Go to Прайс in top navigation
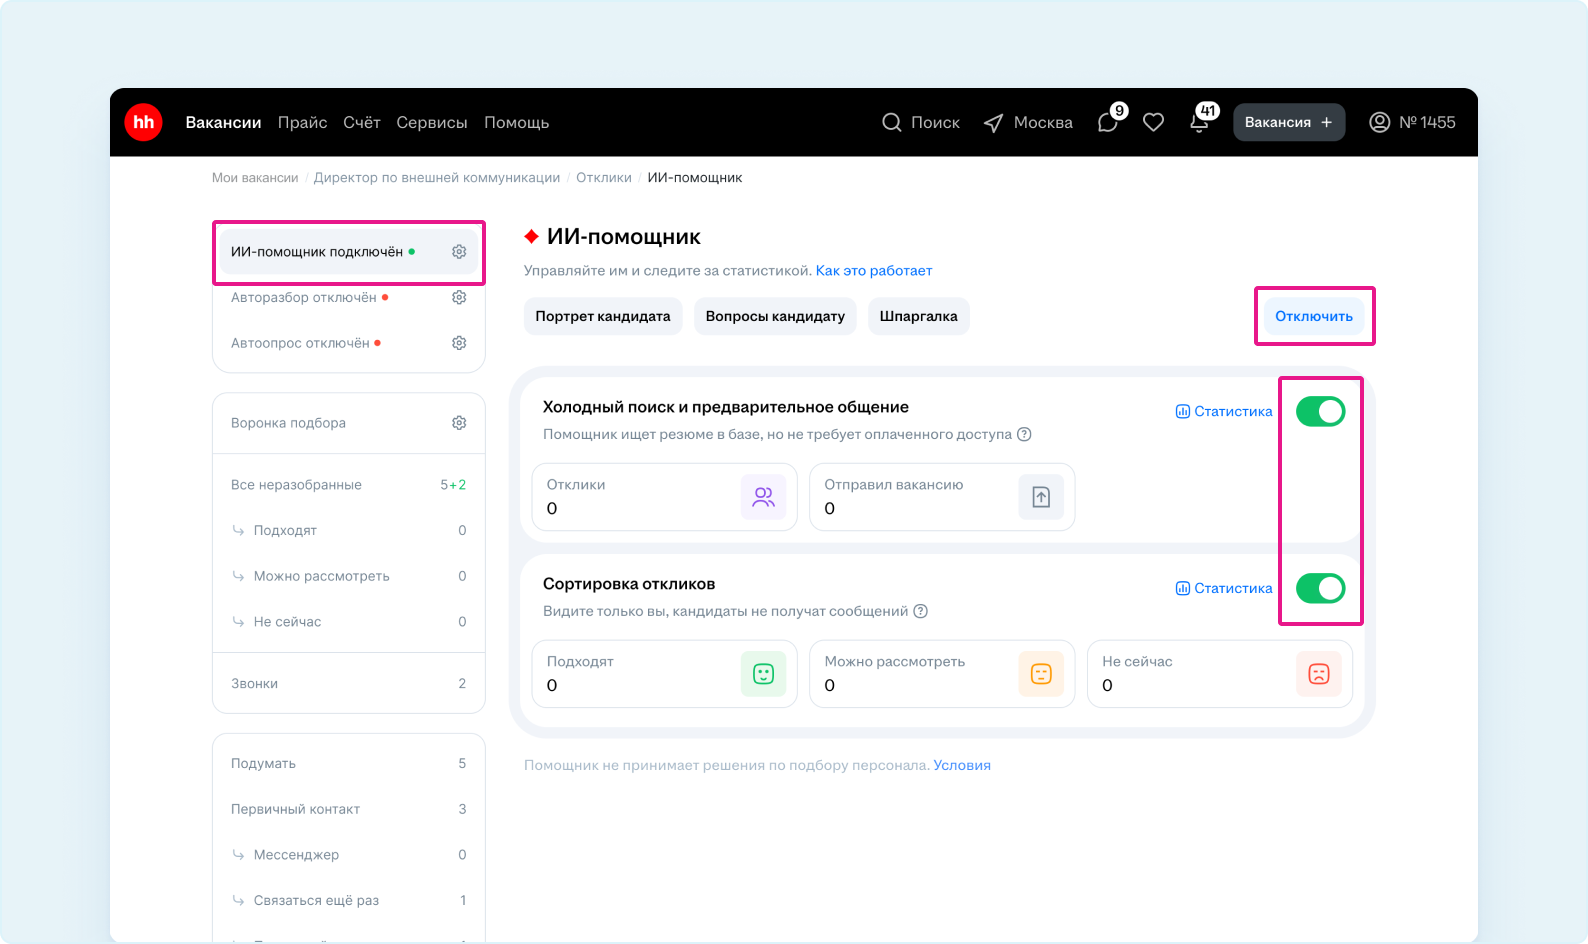Image resolution: width=1588 pixels, height=944 pixels. (x=302, y=122)
